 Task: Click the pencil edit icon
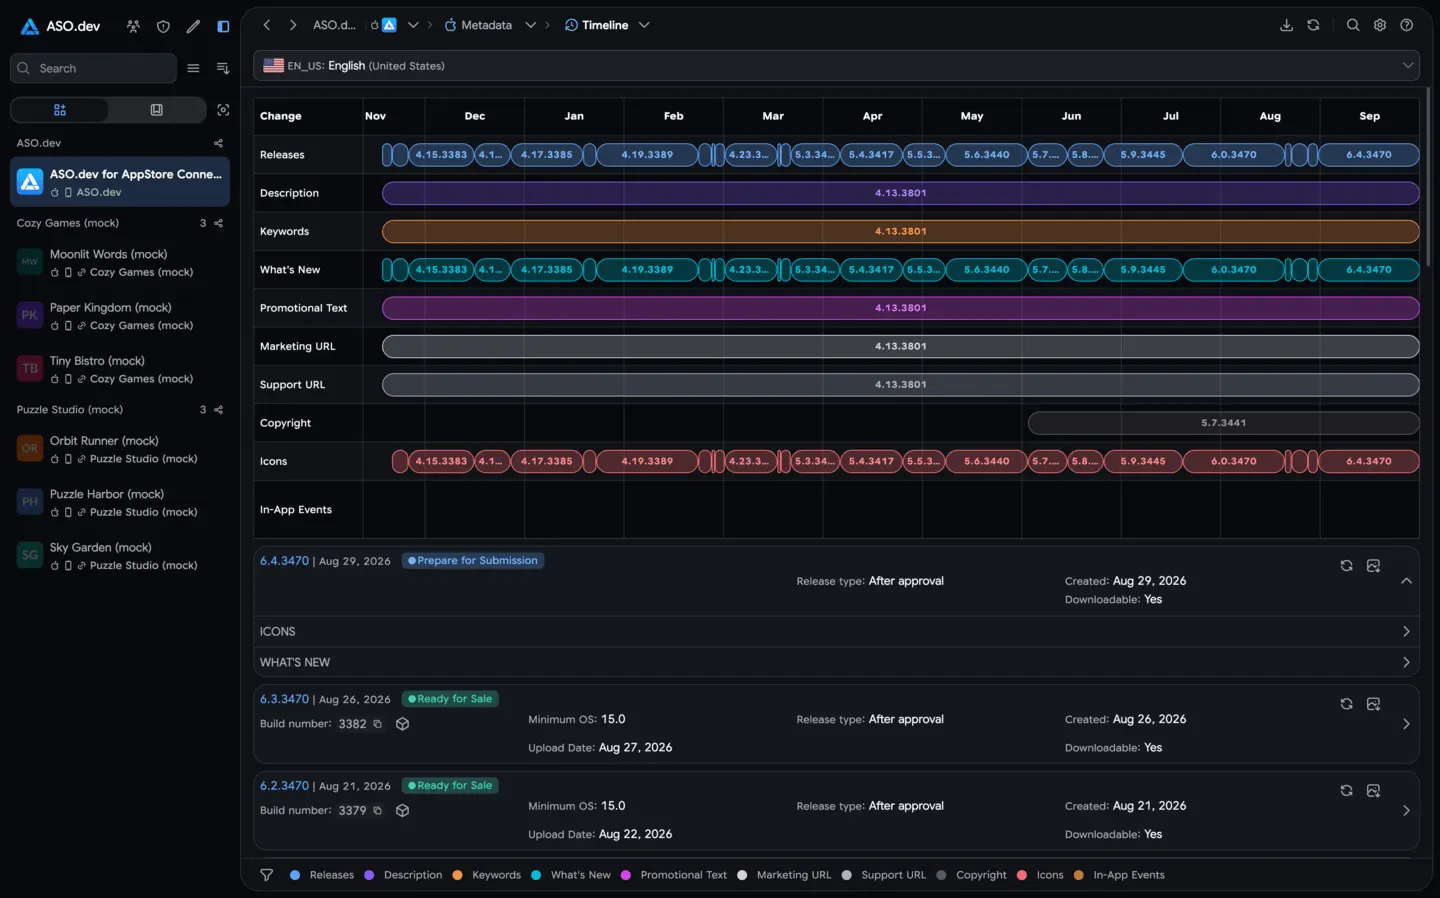(193, 26)
